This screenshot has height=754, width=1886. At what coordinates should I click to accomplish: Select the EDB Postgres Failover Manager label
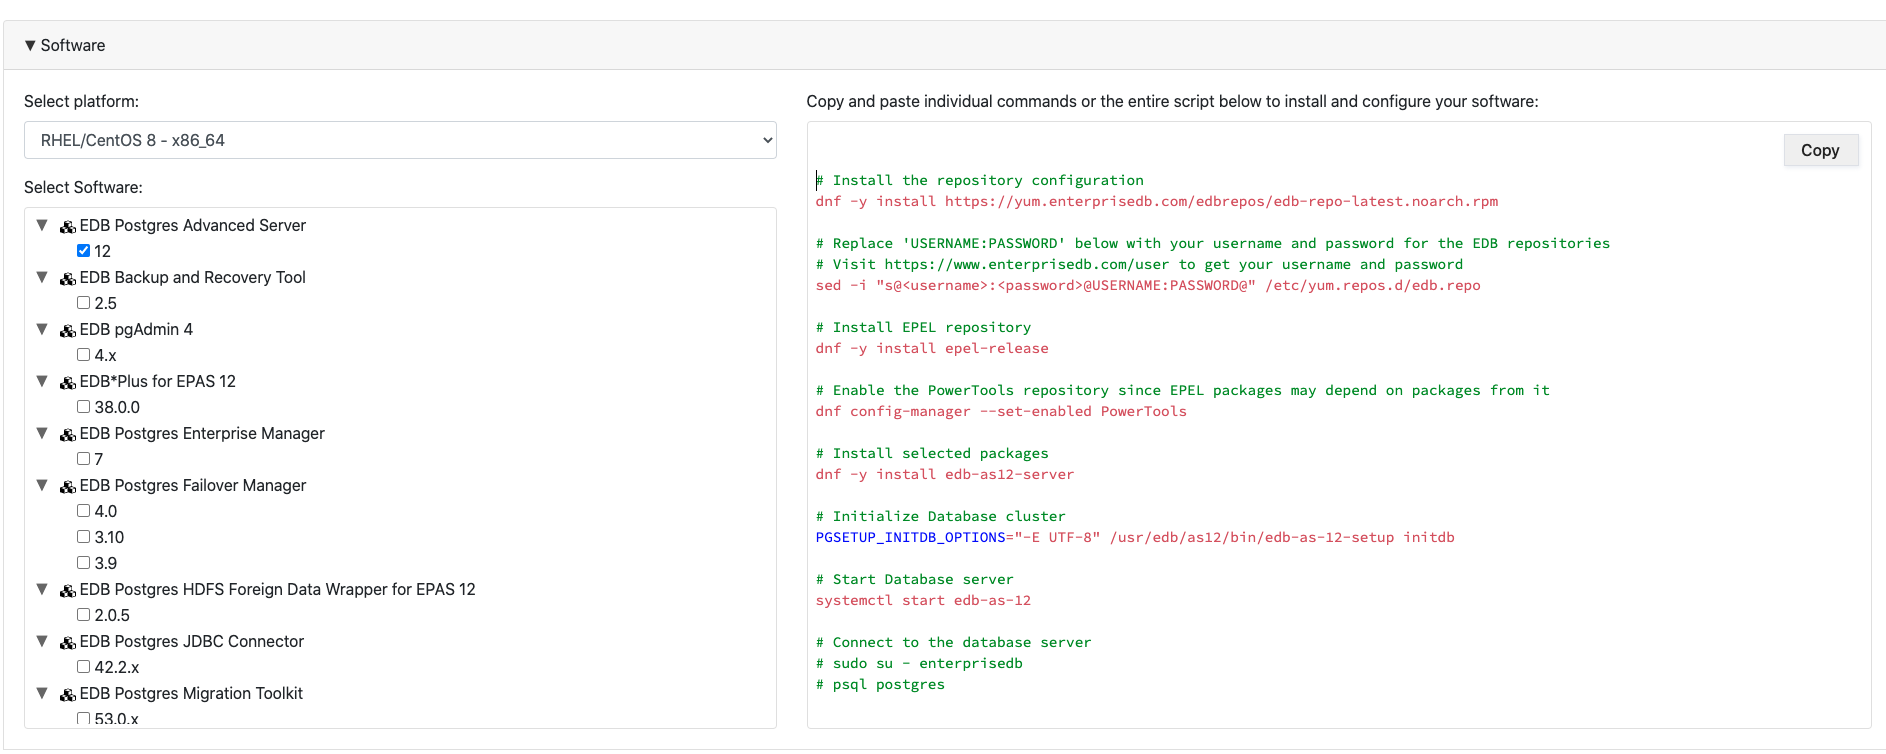click(193, 486)
